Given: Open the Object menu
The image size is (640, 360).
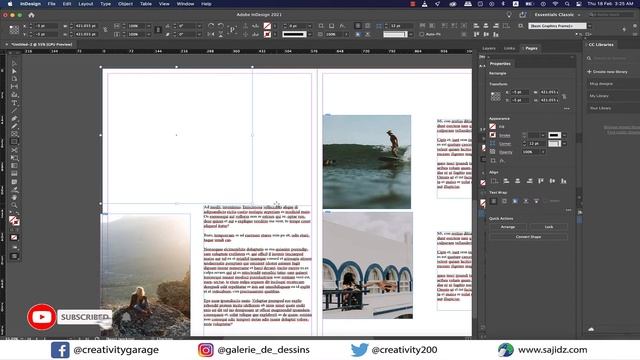Looking at the screenshot, I should tap(125, 4).
